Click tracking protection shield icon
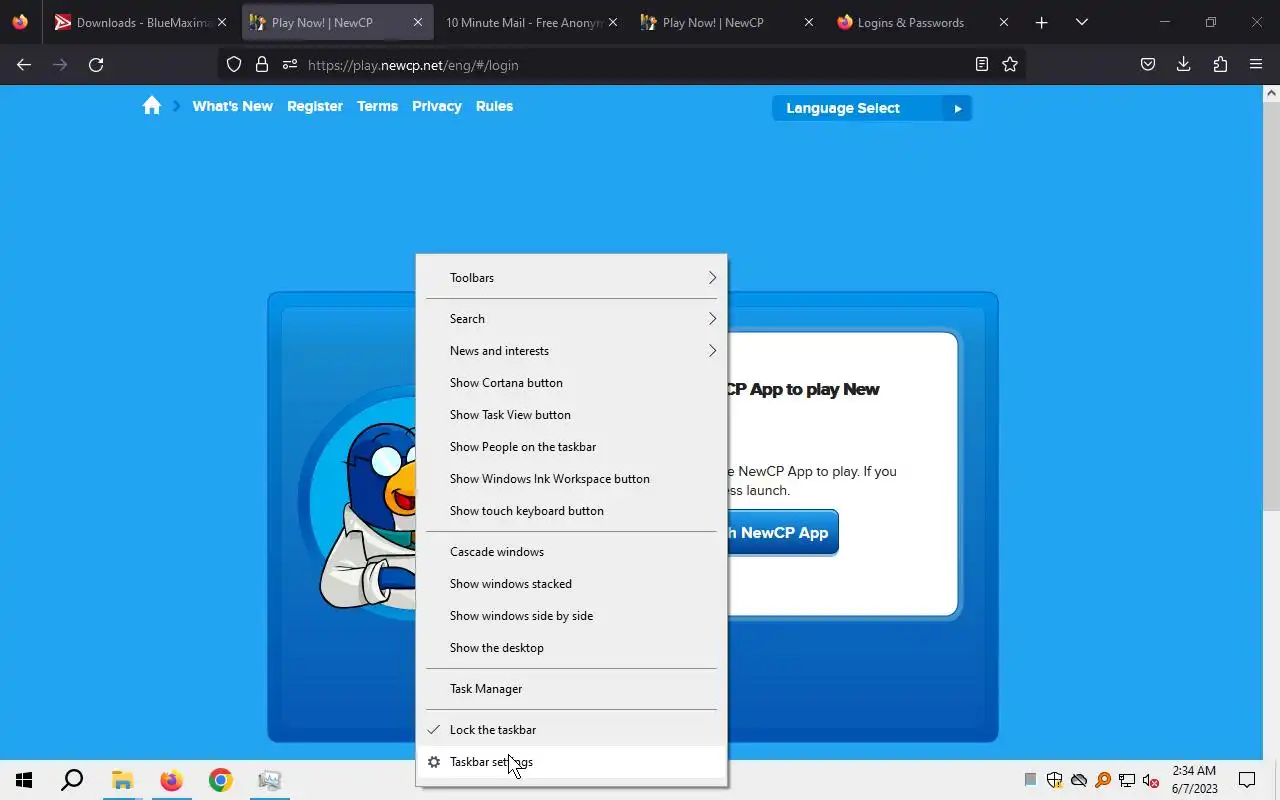Image resolution: width=1280 pixels, height=800 pixels. (x=234, y=65)
